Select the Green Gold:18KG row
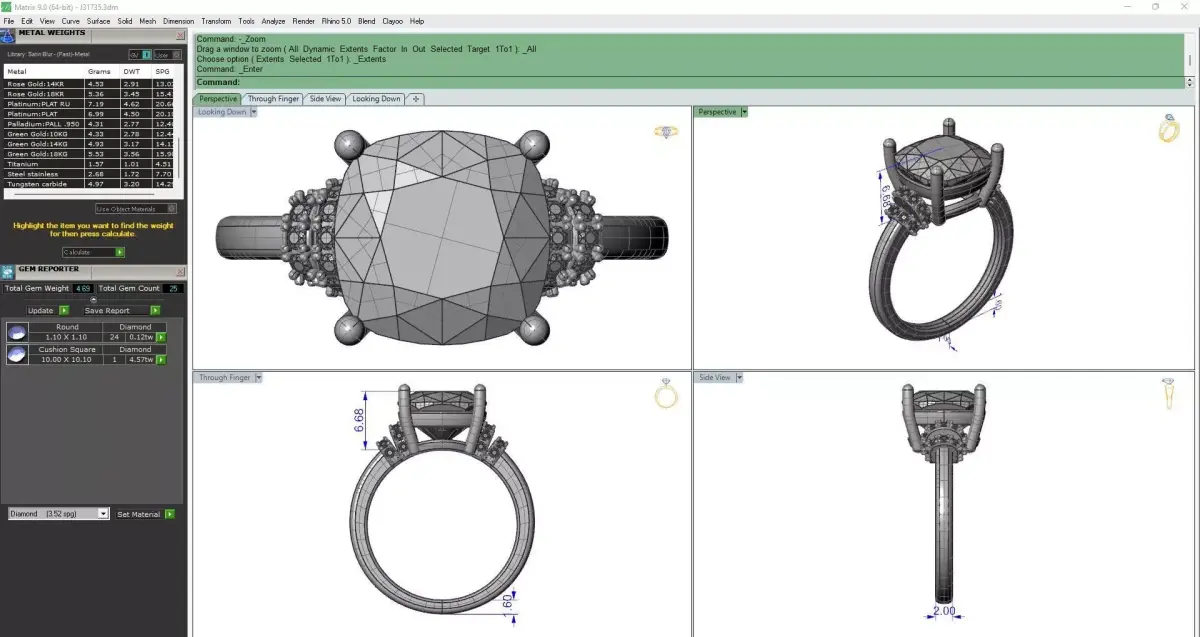 [89, 154]
